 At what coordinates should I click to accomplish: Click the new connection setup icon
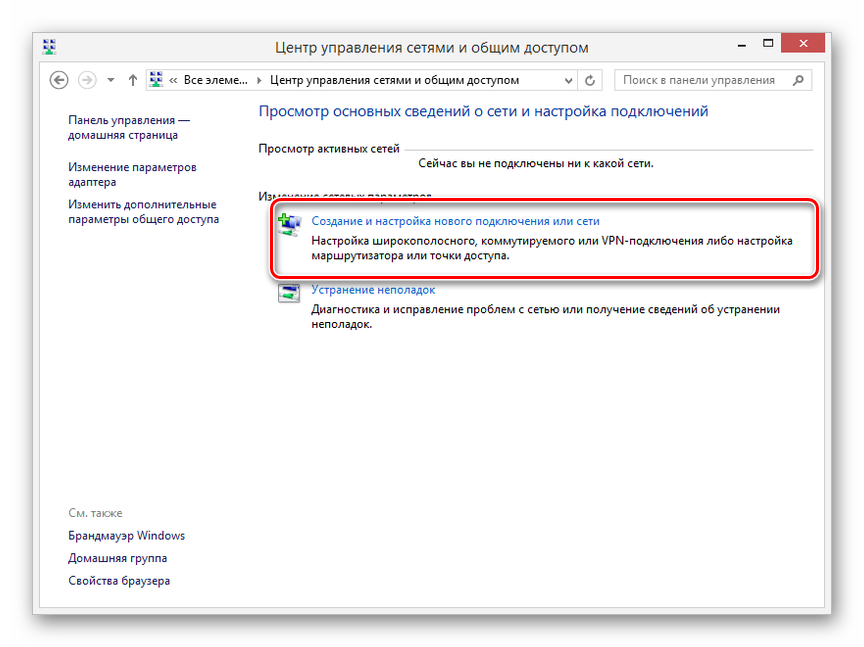[x=289, y=225]
